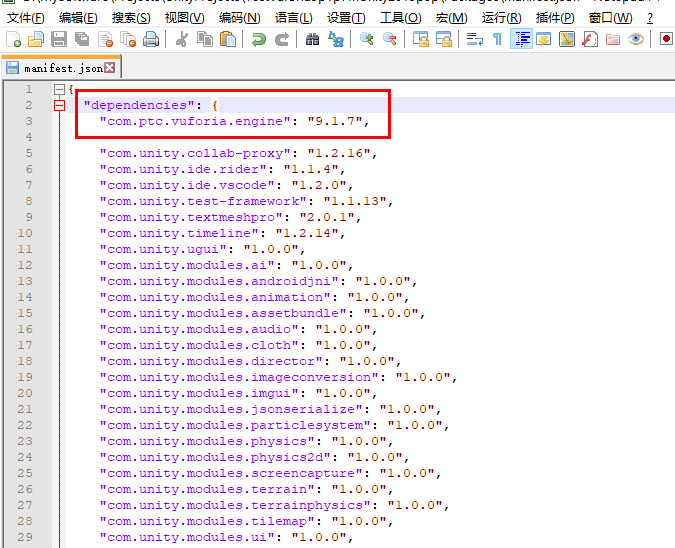This screenshot has height=548, width=675.
Task: Open the 宏(M) menu
Action: pyautogui.click(x=452, y=18)
